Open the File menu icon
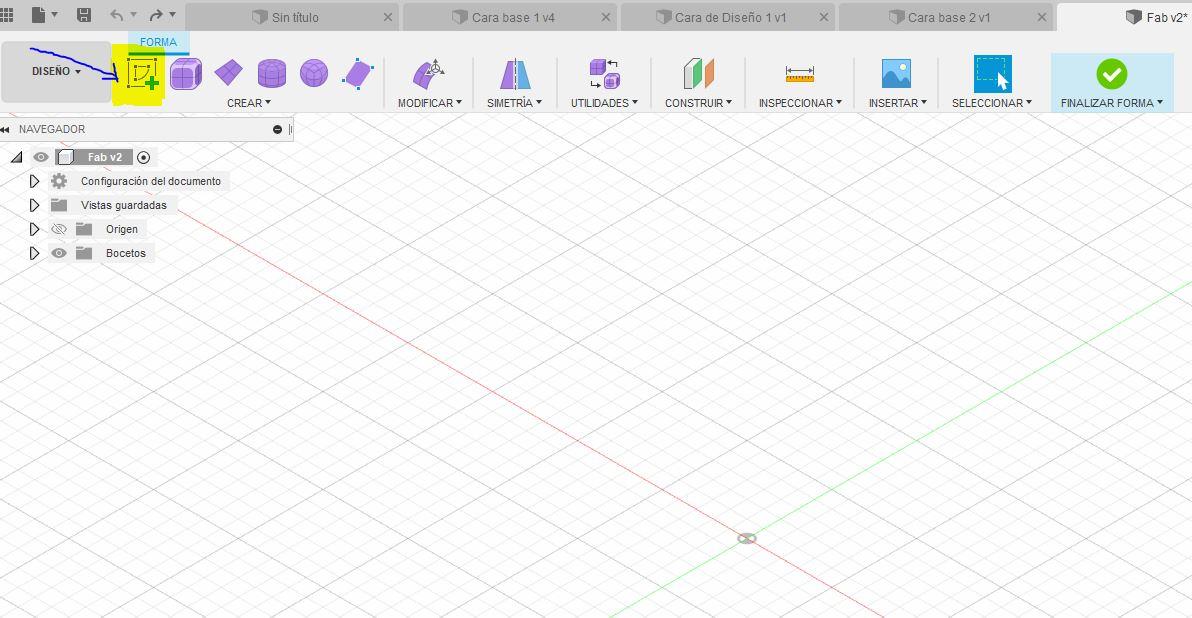The image size is (1192, 618). tap(39, 15)
